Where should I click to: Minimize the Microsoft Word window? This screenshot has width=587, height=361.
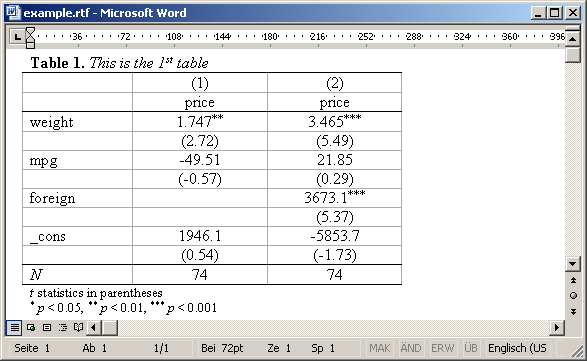538,13
